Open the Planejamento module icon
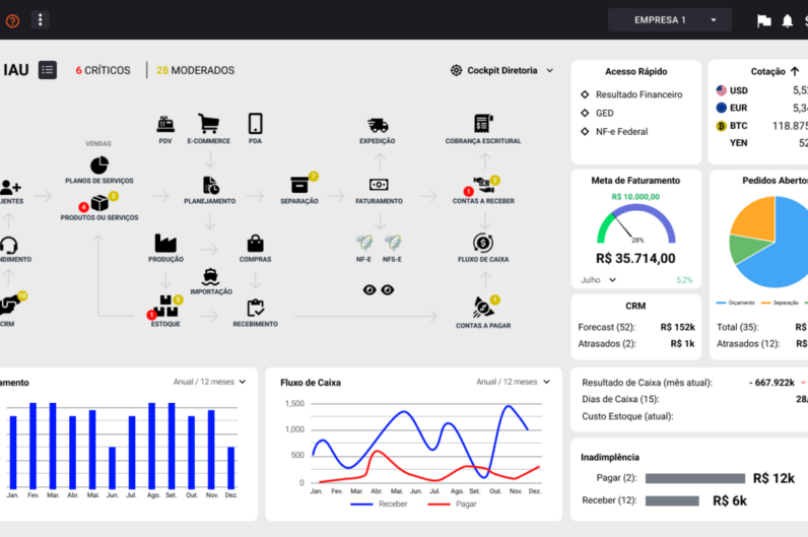The image size is (808, 537). 210,186
